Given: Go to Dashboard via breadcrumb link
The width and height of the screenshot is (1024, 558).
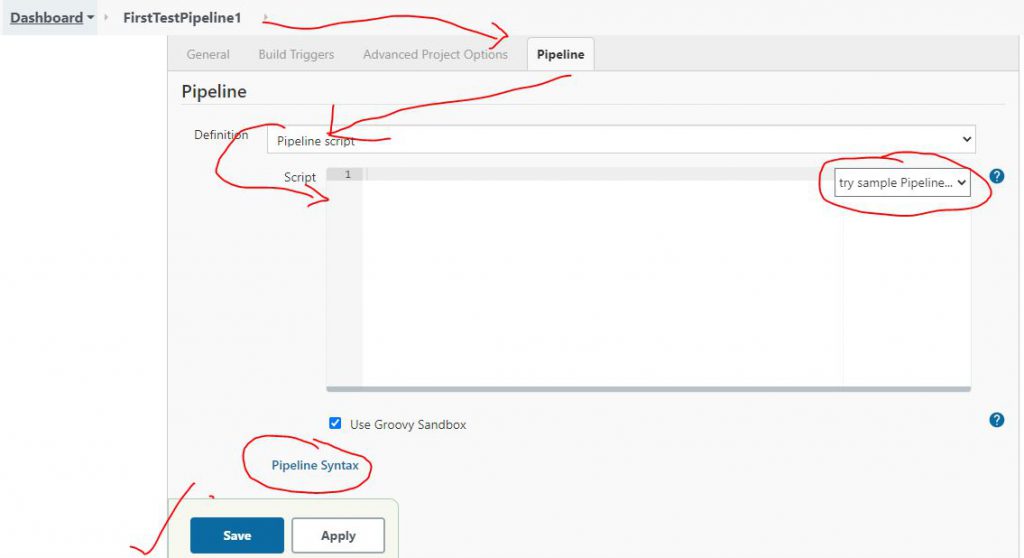Looking at the screenshot, I should (x=46, y=18).
